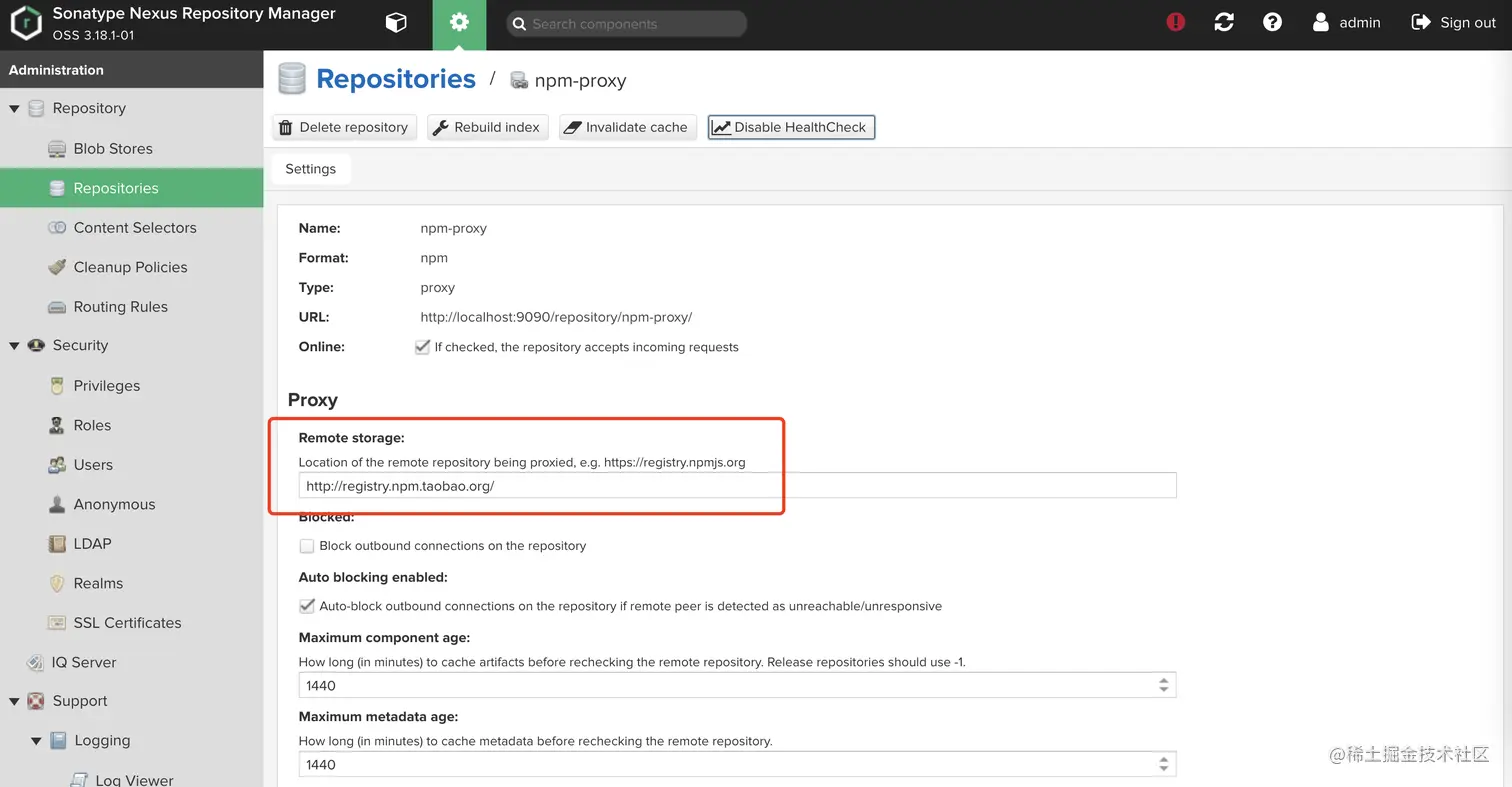The image size is (1512, 787).
Task: Click the IQ Server icon
Action: click(x=36, y=662)
